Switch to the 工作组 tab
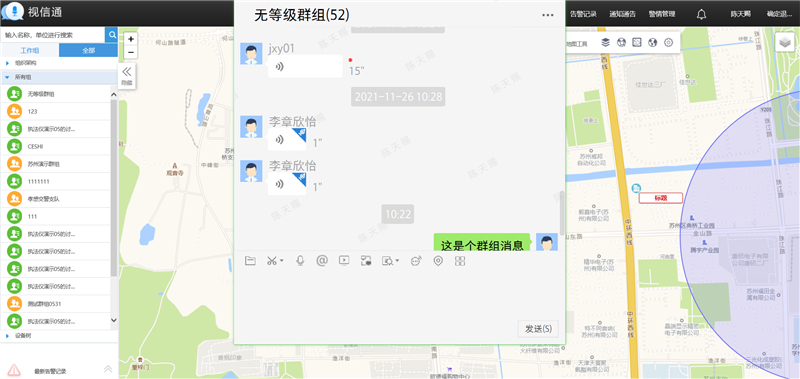 coord(30,50)
